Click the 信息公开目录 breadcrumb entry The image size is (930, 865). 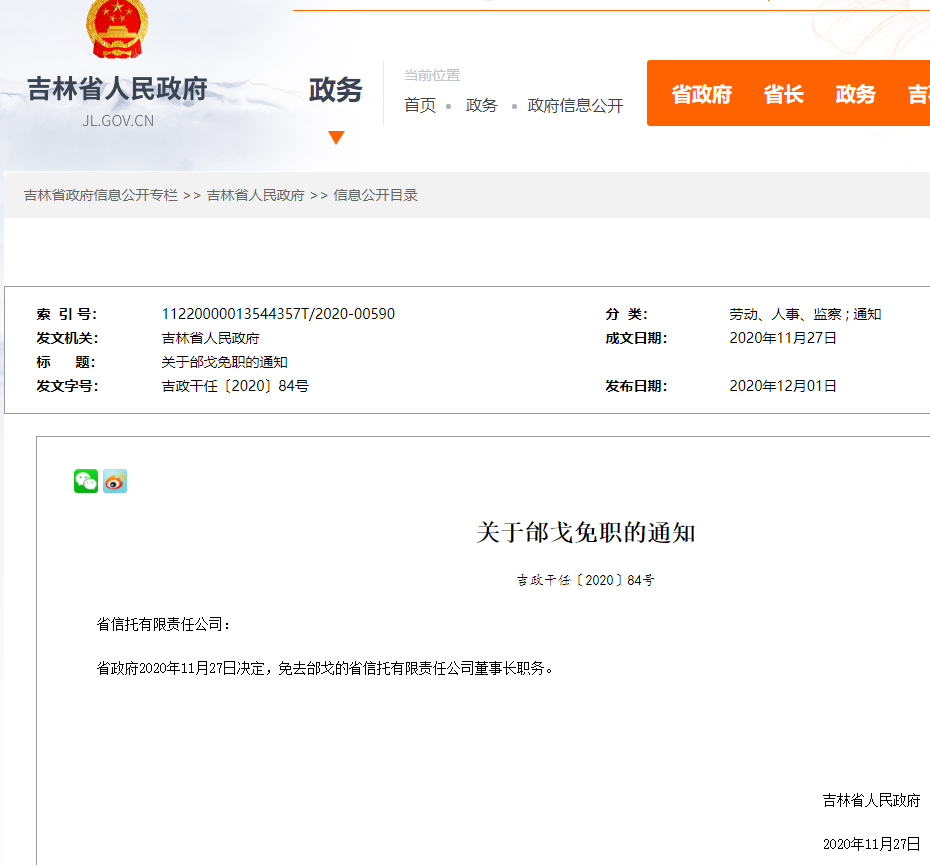pos(377,196)
